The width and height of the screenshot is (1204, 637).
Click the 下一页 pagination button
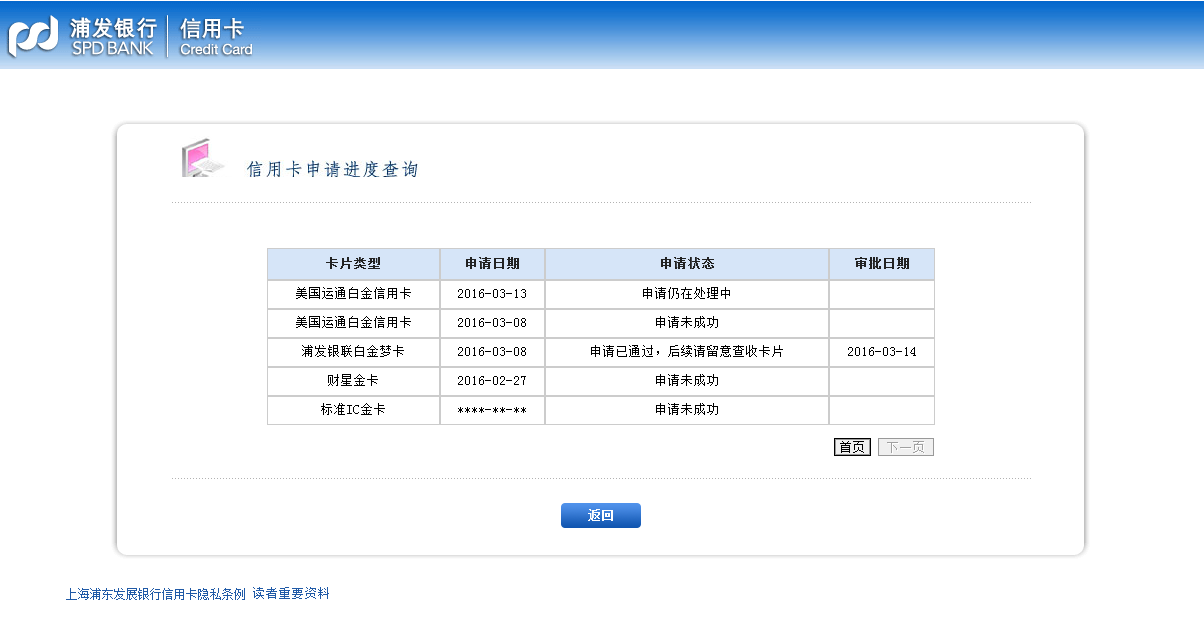tap(906, 447)
